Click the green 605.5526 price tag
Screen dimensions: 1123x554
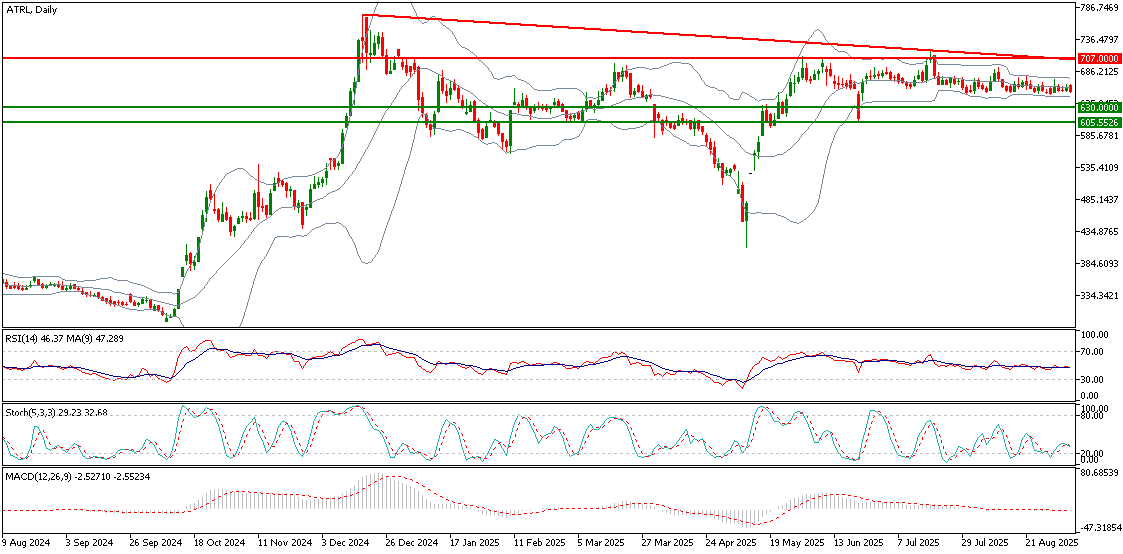(1099, 122)
